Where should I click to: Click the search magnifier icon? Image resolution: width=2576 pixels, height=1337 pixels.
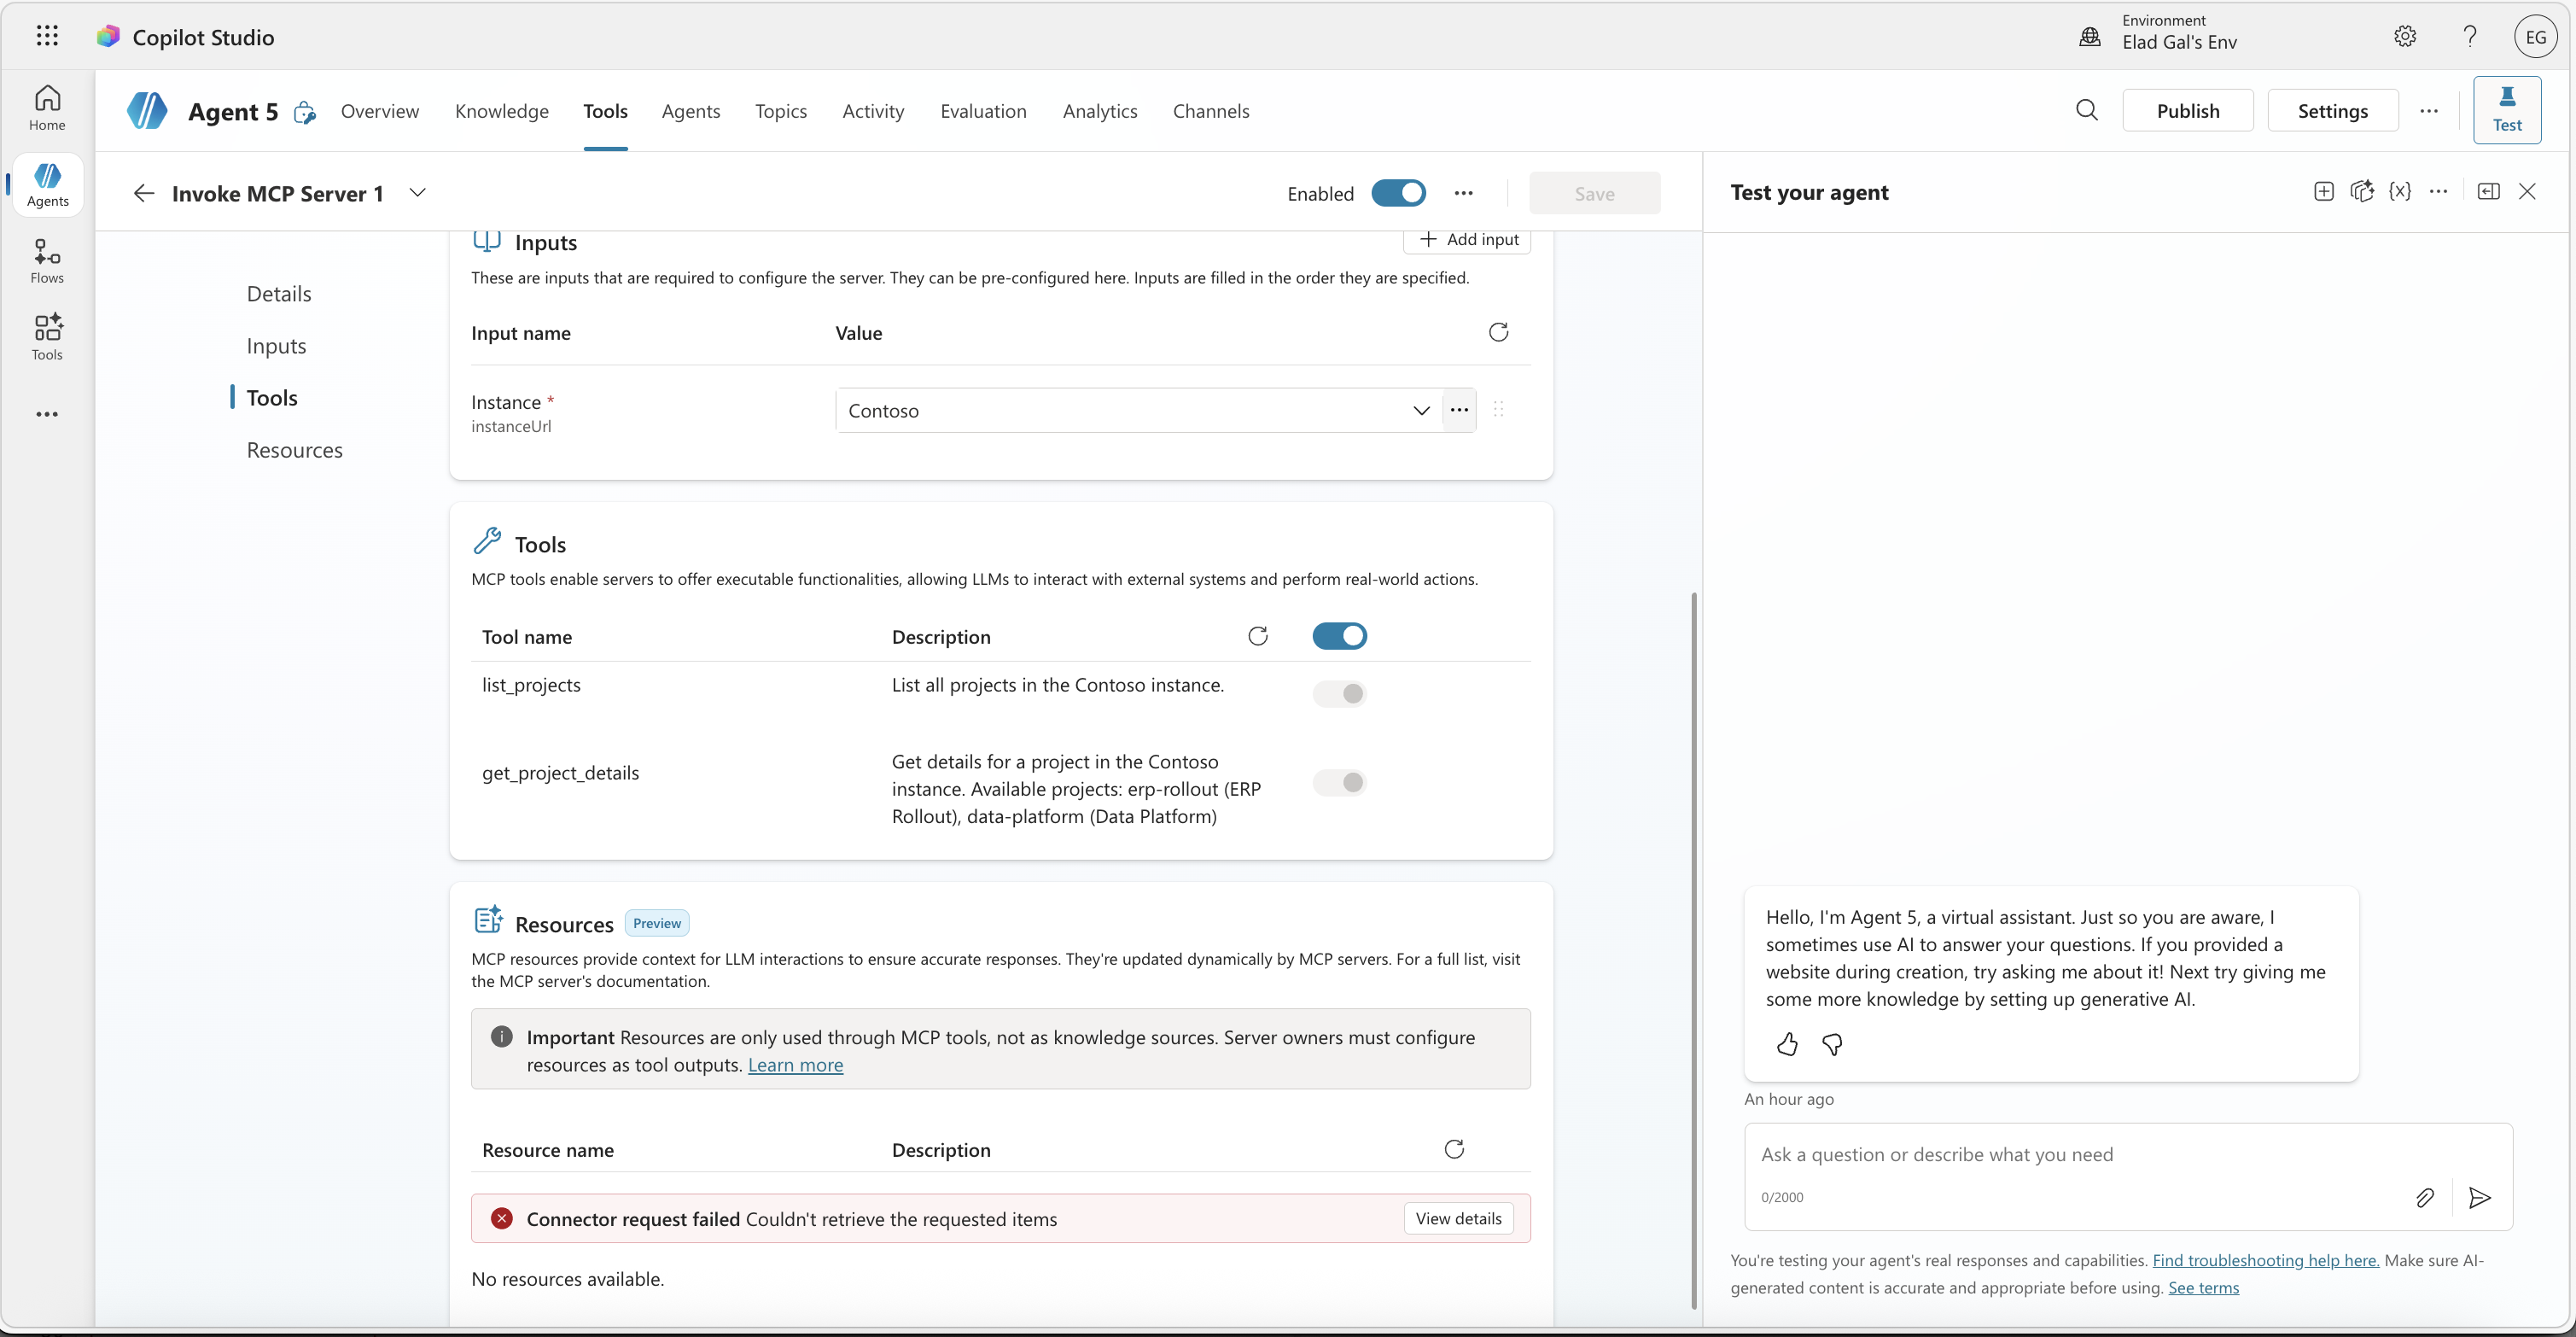click(2086, 110)
